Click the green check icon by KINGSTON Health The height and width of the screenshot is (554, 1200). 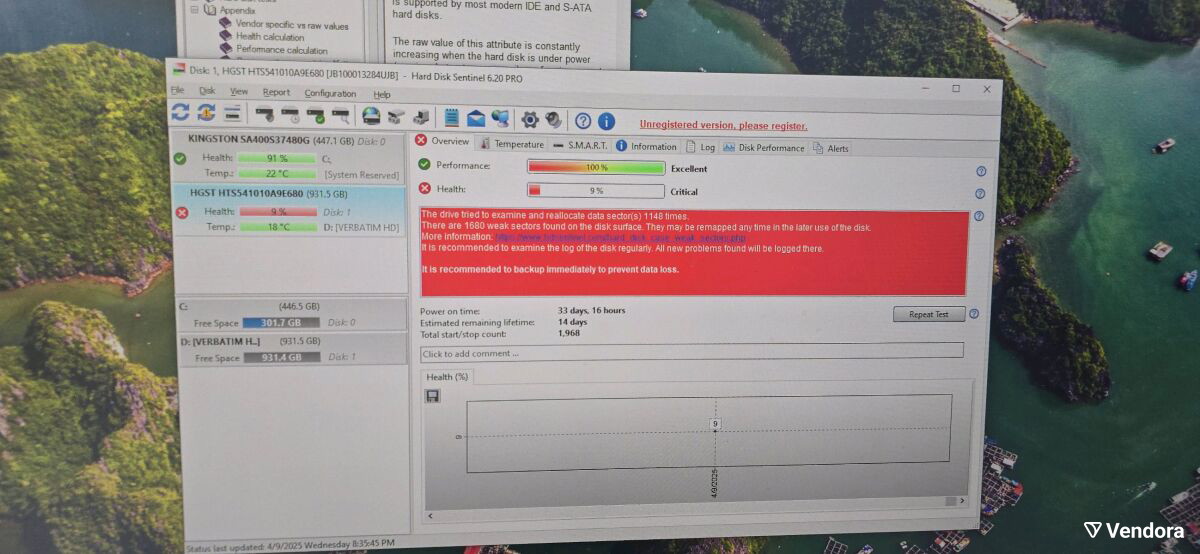[180, 158]
